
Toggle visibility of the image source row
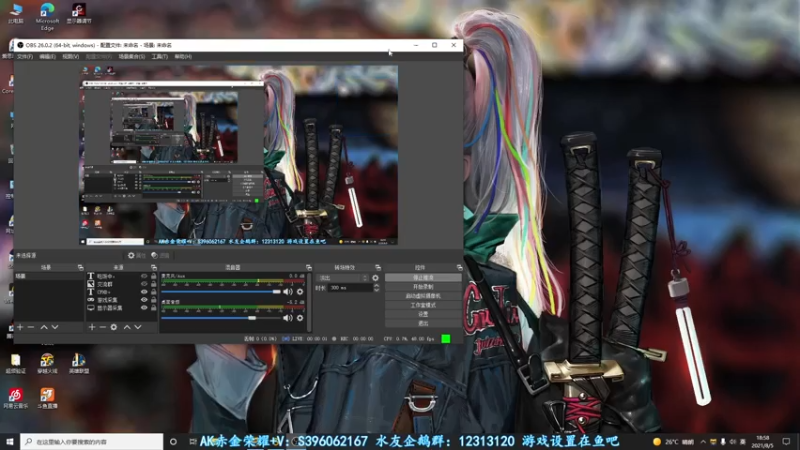(x=144, y=284)
